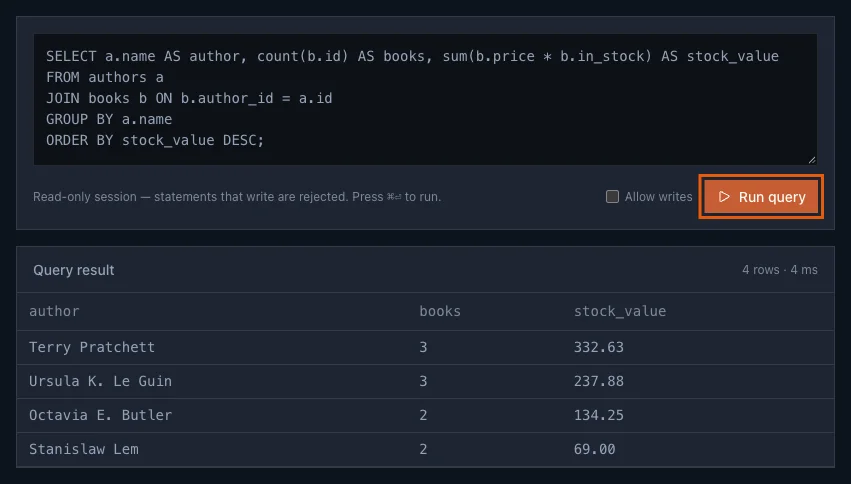
Task: Click the Terry Pratchett cell
Action: coord(92,347)
